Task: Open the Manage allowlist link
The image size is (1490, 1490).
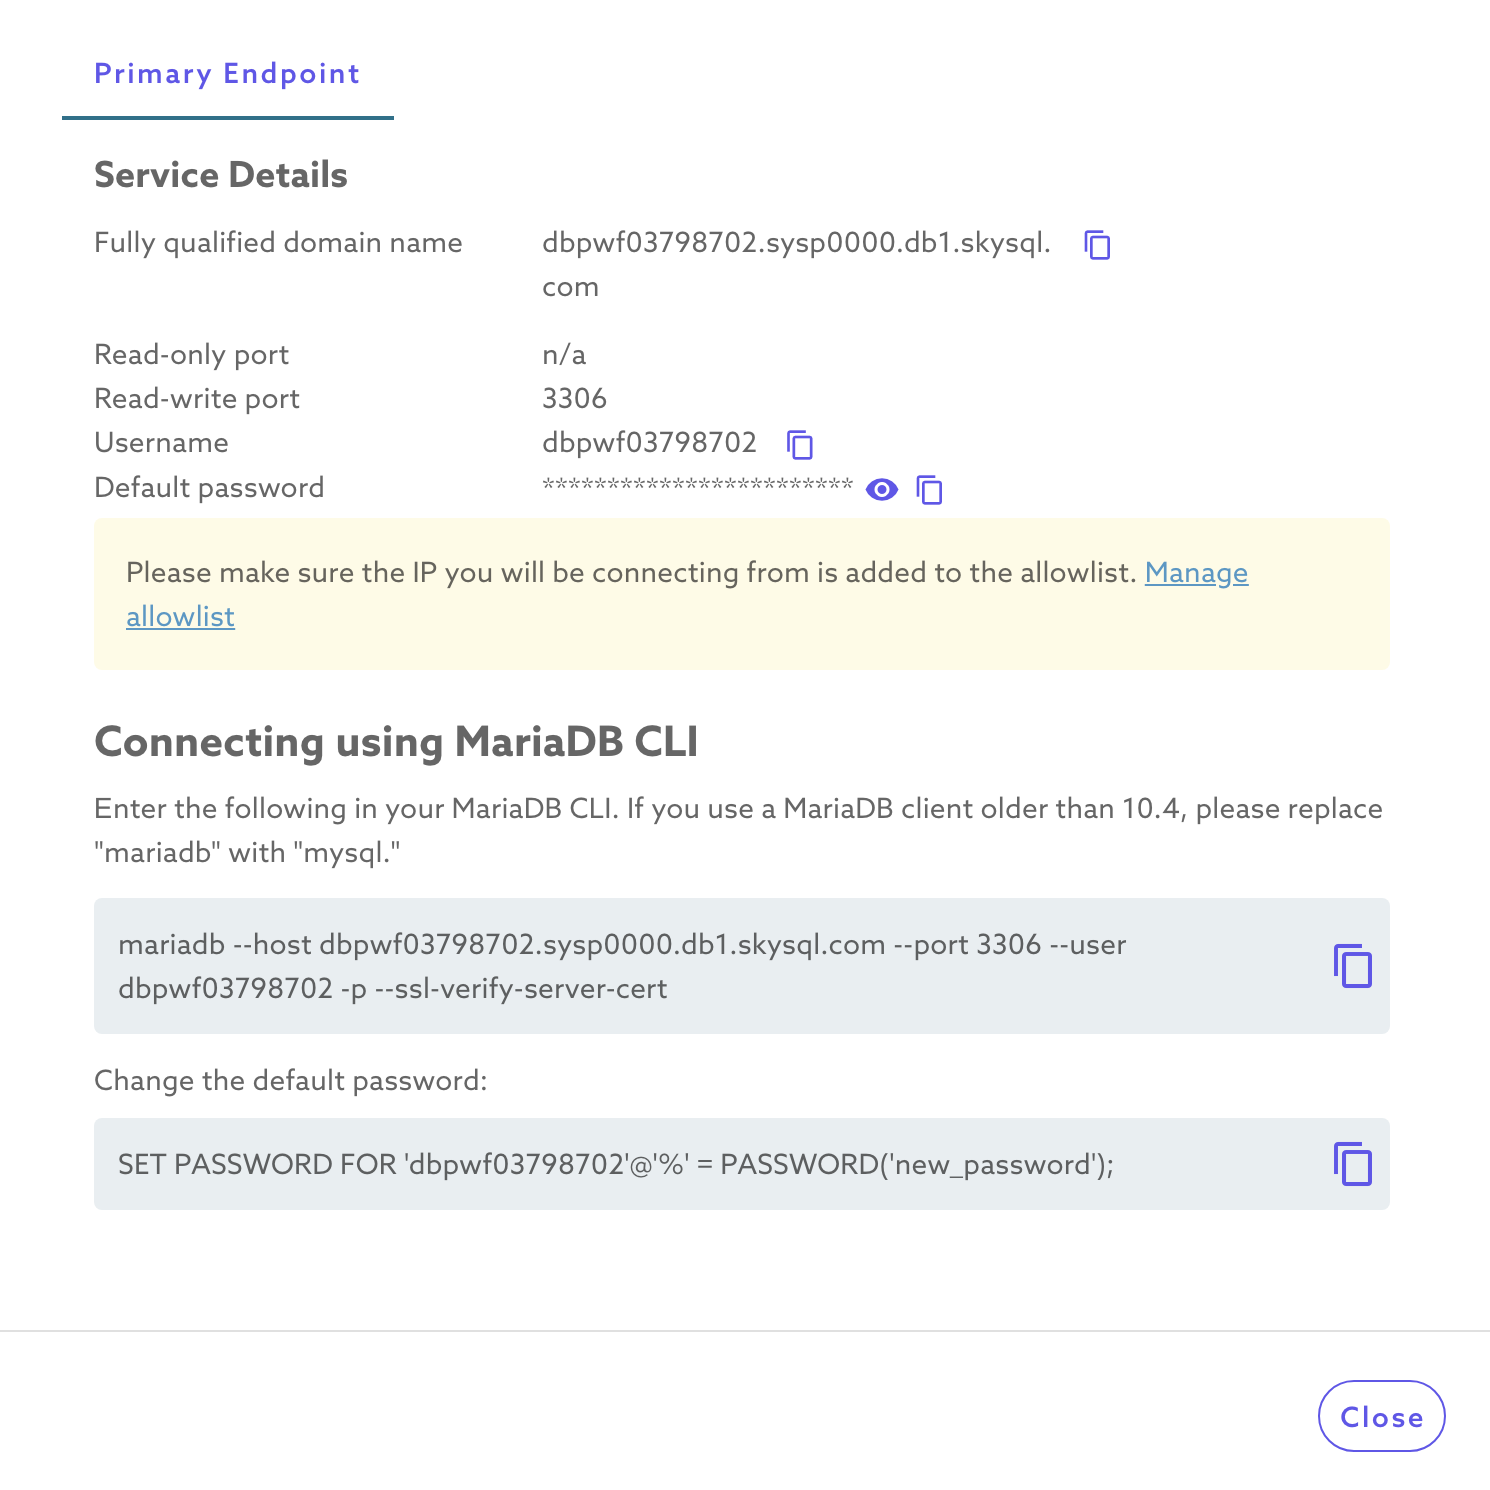Action: click(x=1196, y=573)
